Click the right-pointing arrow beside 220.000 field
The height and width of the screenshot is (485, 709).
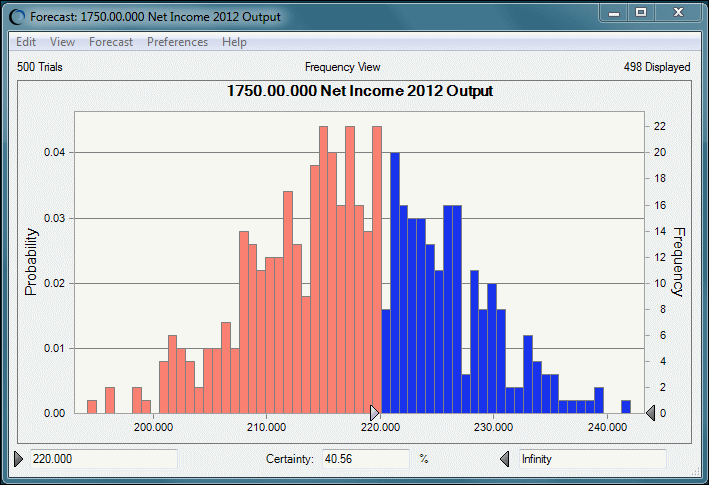pos(19,459)
